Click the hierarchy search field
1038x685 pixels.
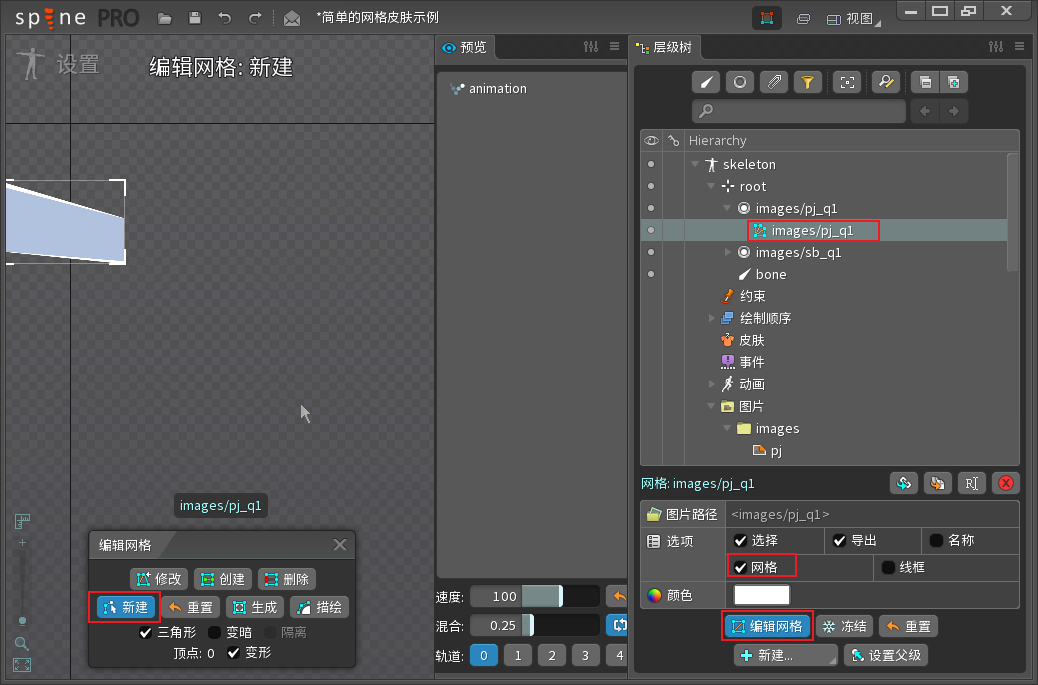point(799,111)
